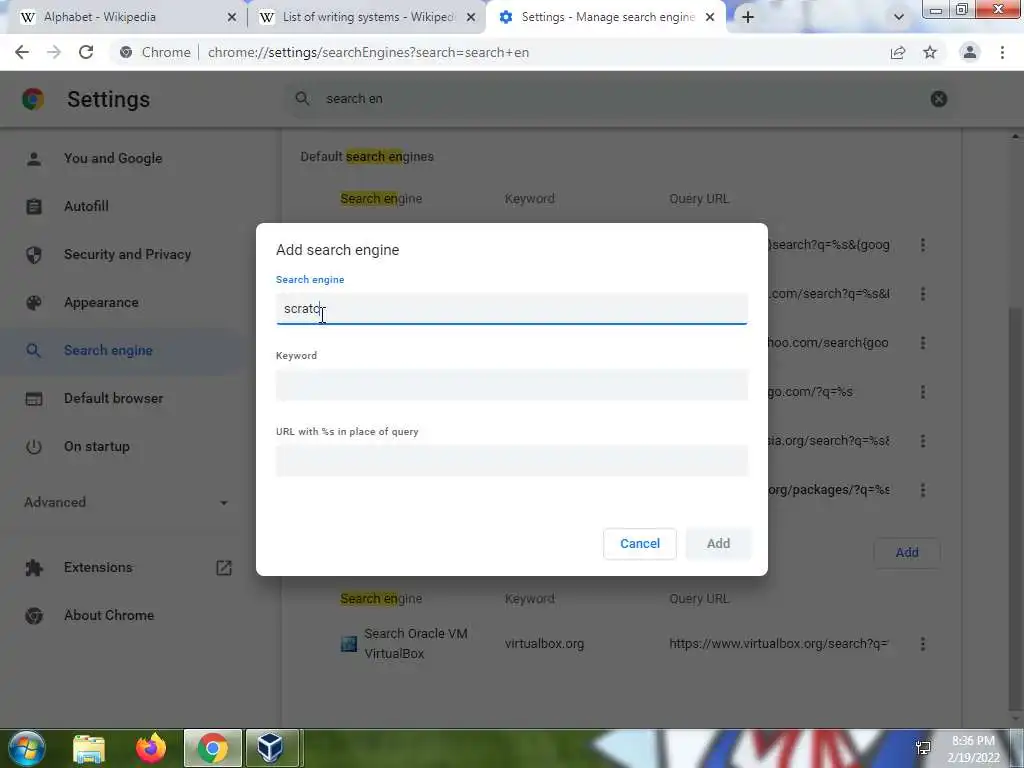Viewport: 1024px width, 768px height.
Task: Click Add button for other search engines
Action: pos(906,552)
